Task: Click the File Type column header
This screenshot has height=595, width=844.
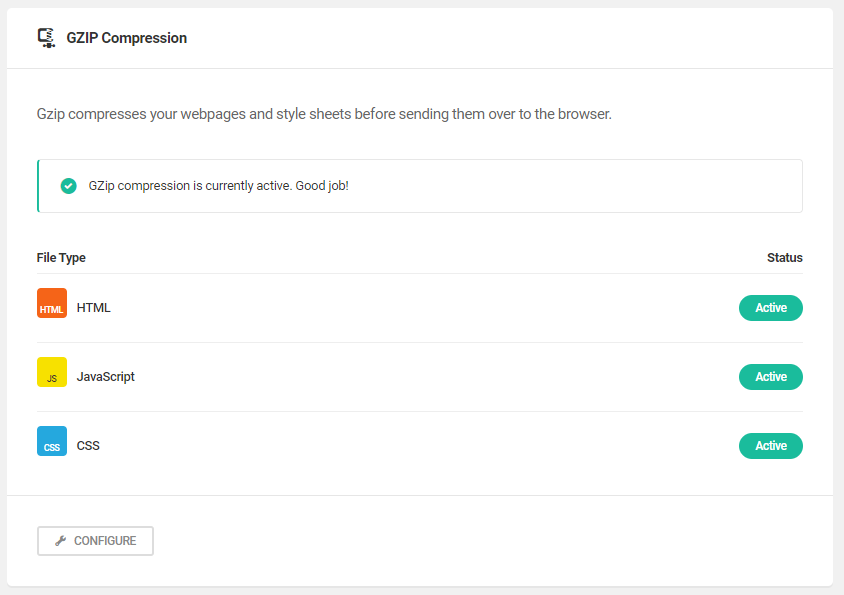Action: pos(61,258)
